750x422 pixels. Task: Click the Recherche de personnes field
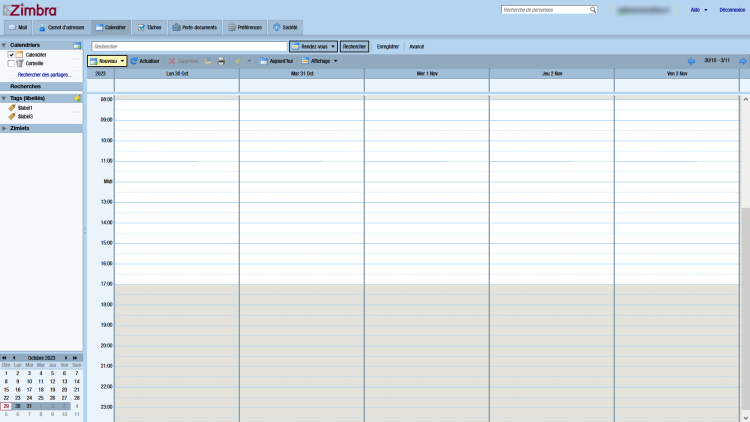545,10
